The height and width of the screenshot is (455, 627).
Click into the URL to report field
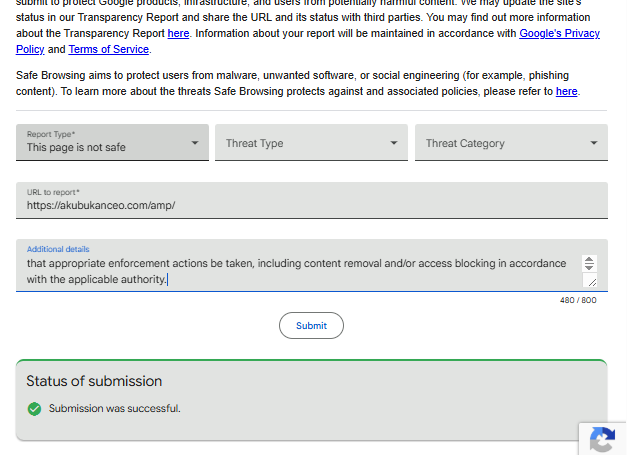click(x=312, y=200)
